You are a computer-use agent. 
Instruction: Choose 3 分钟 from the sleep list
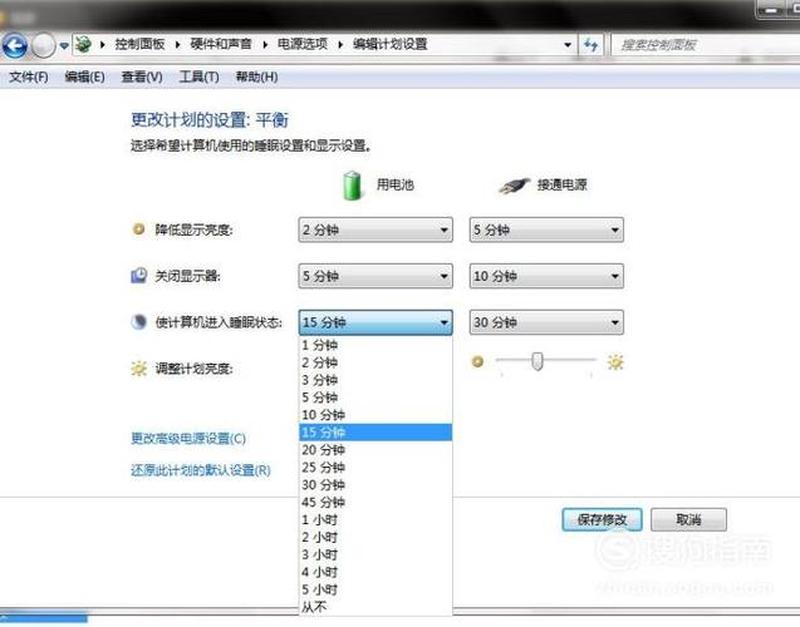tap(376, 380)
